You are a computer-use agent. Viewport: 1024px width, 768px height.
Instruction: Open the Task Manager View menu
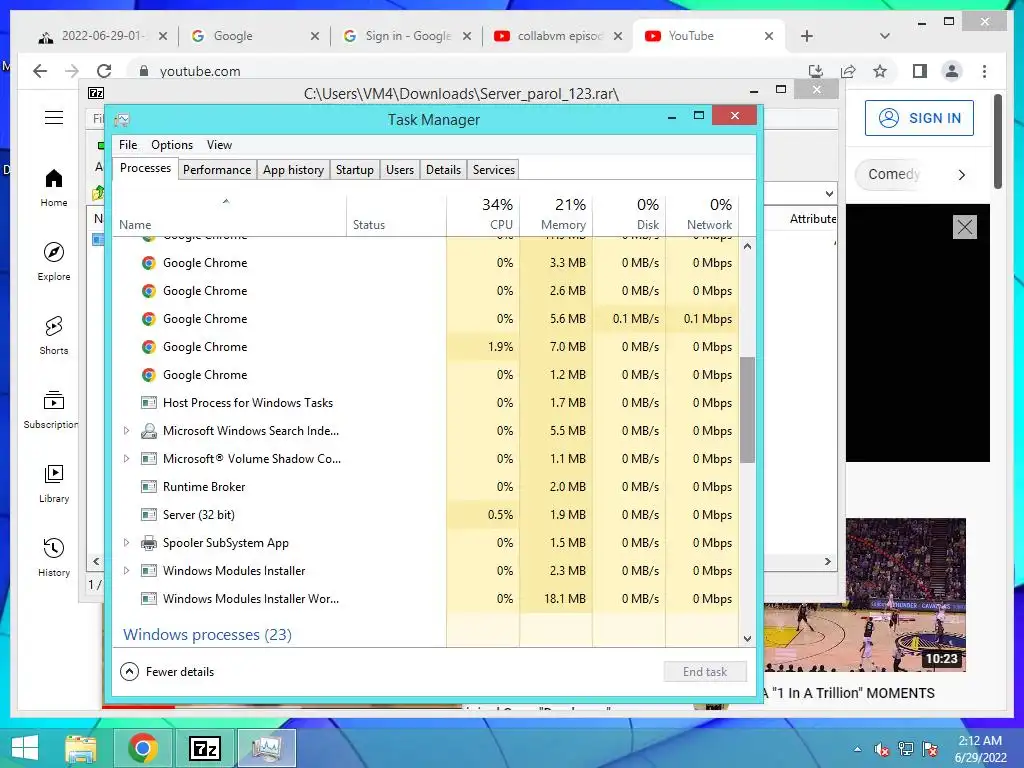click(219, 145)
